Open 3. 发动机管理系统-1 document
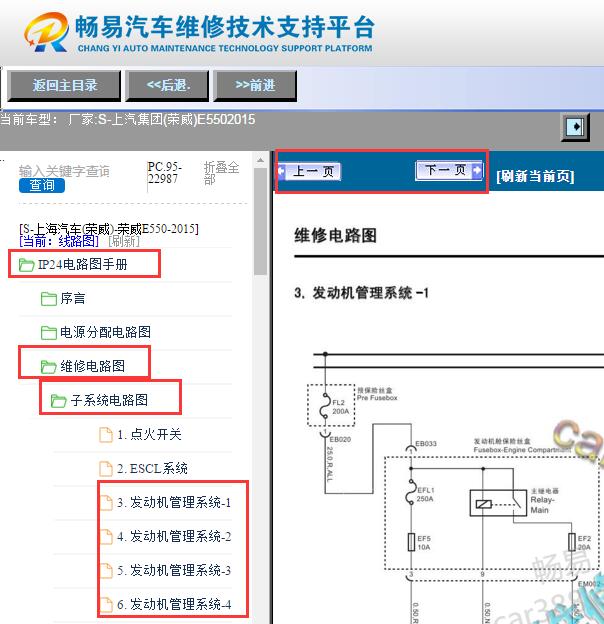 click(x=174, y=502)
